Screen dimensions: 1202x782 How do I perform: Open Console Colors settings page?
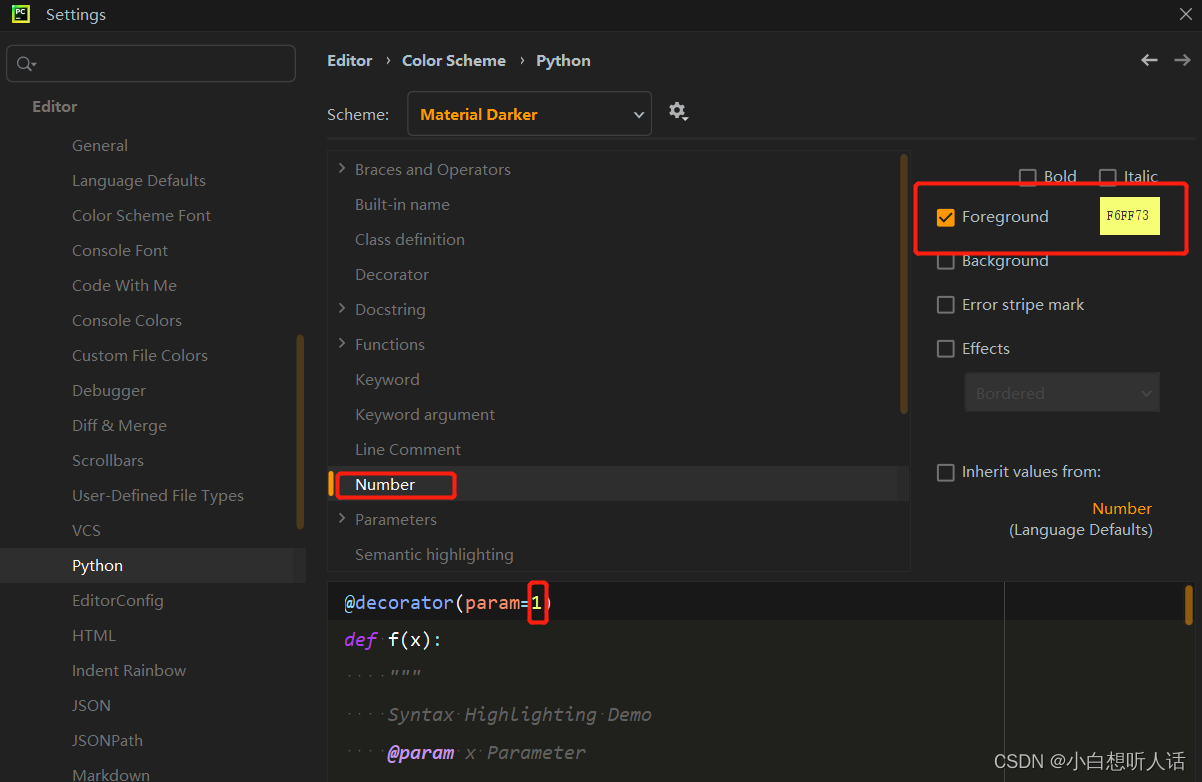click(x=127, y=320)
